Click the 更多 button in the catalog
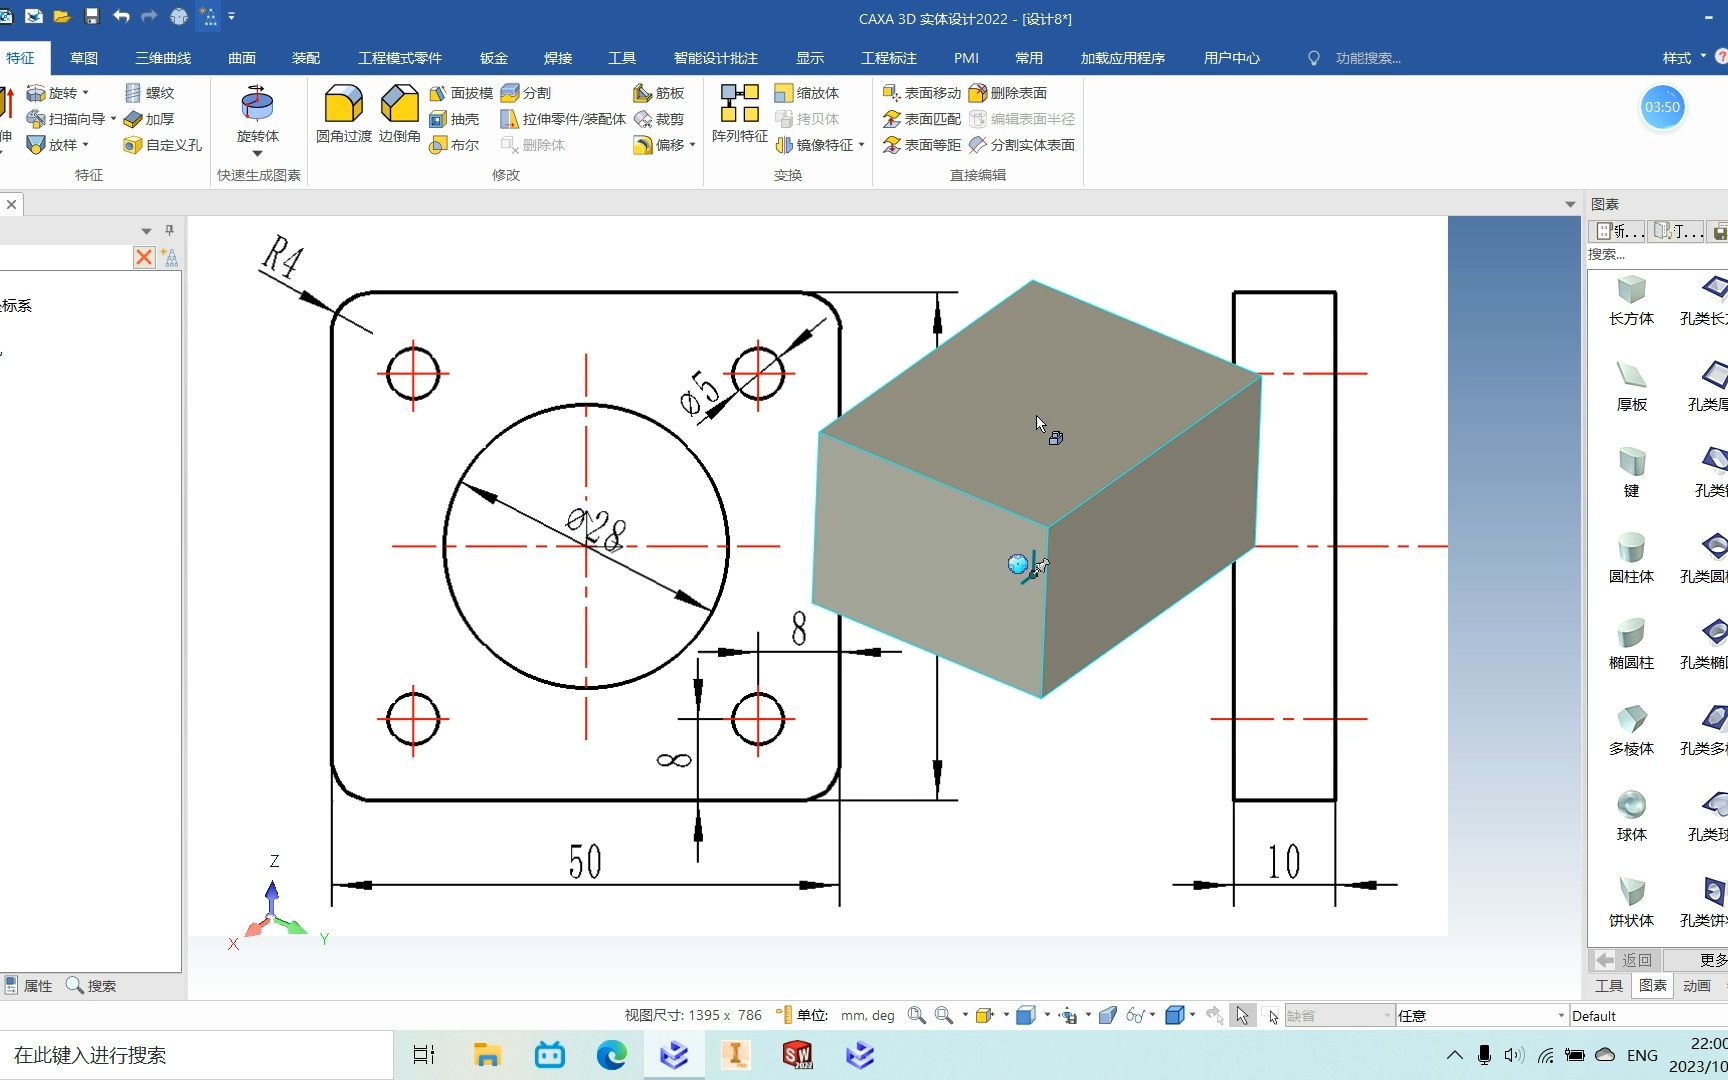The height and width of the screenshot is (1080, 1728). 1712,960
